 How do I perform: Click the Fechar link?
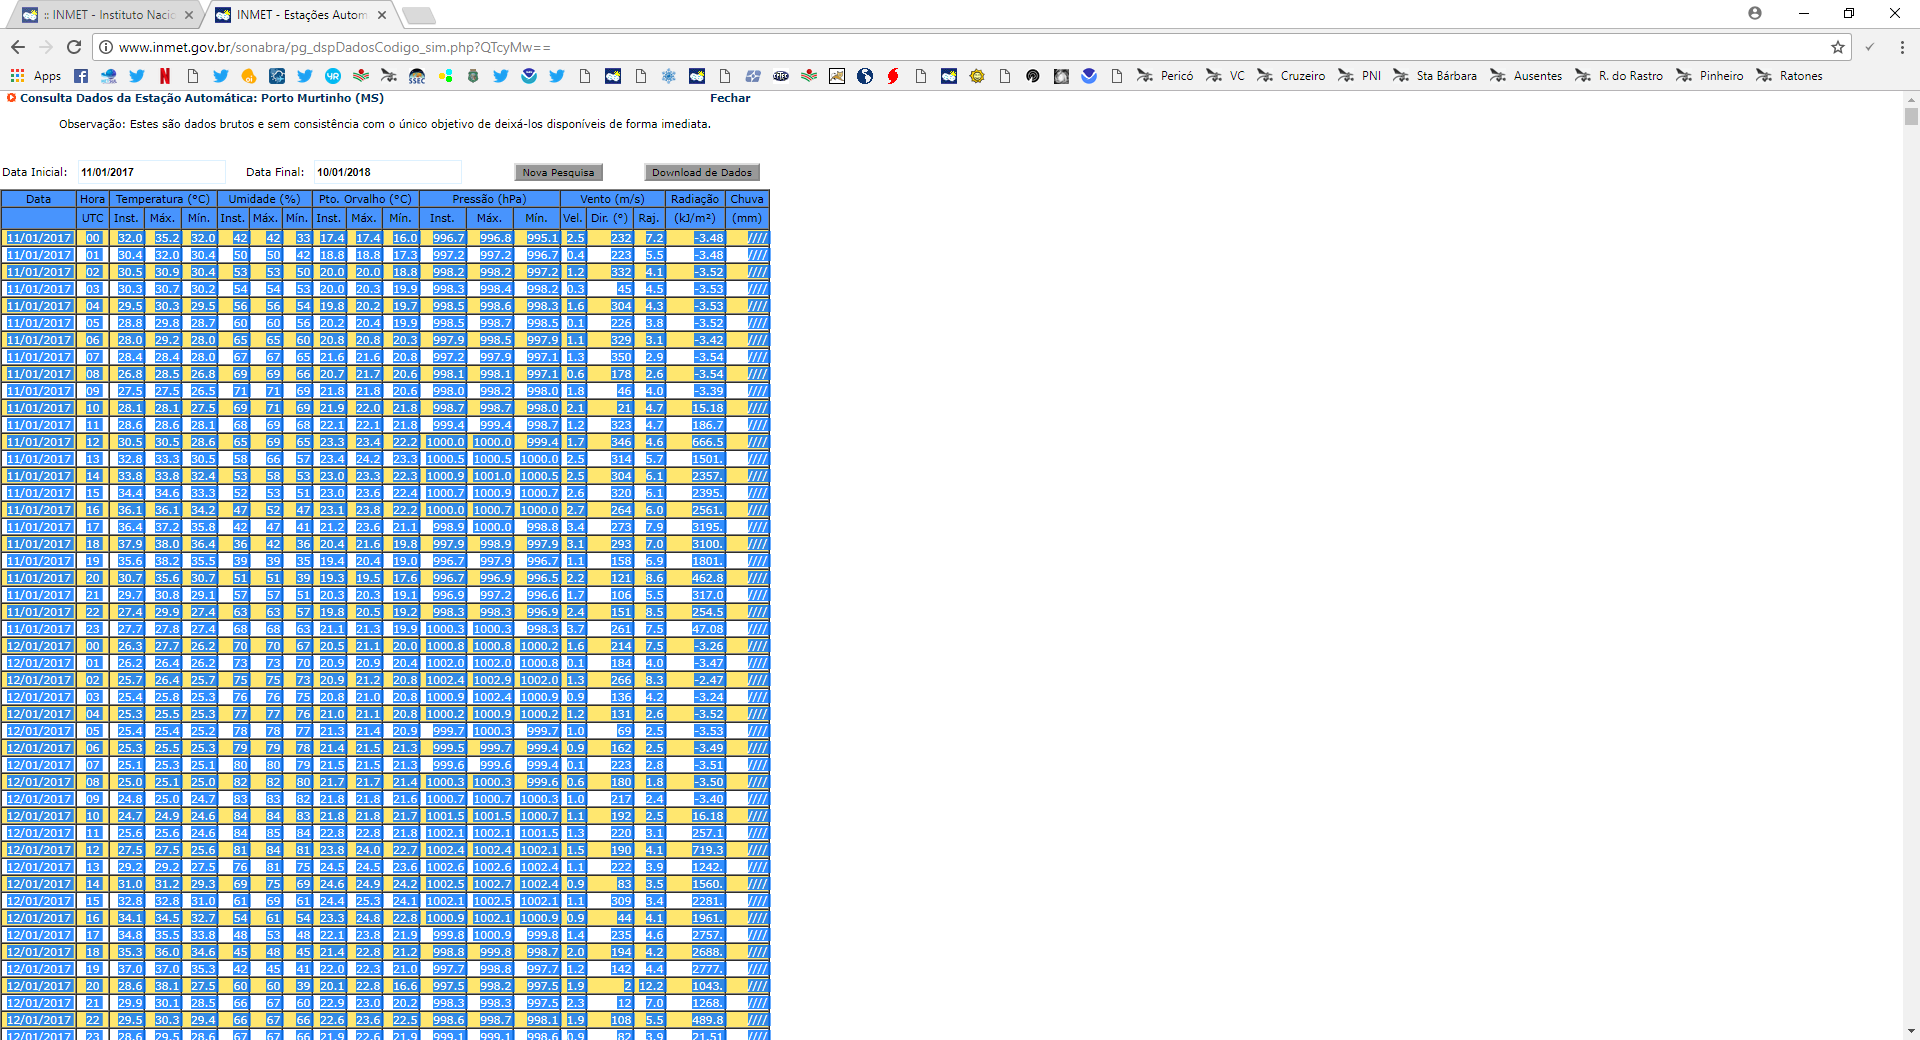tap(730, 98)
